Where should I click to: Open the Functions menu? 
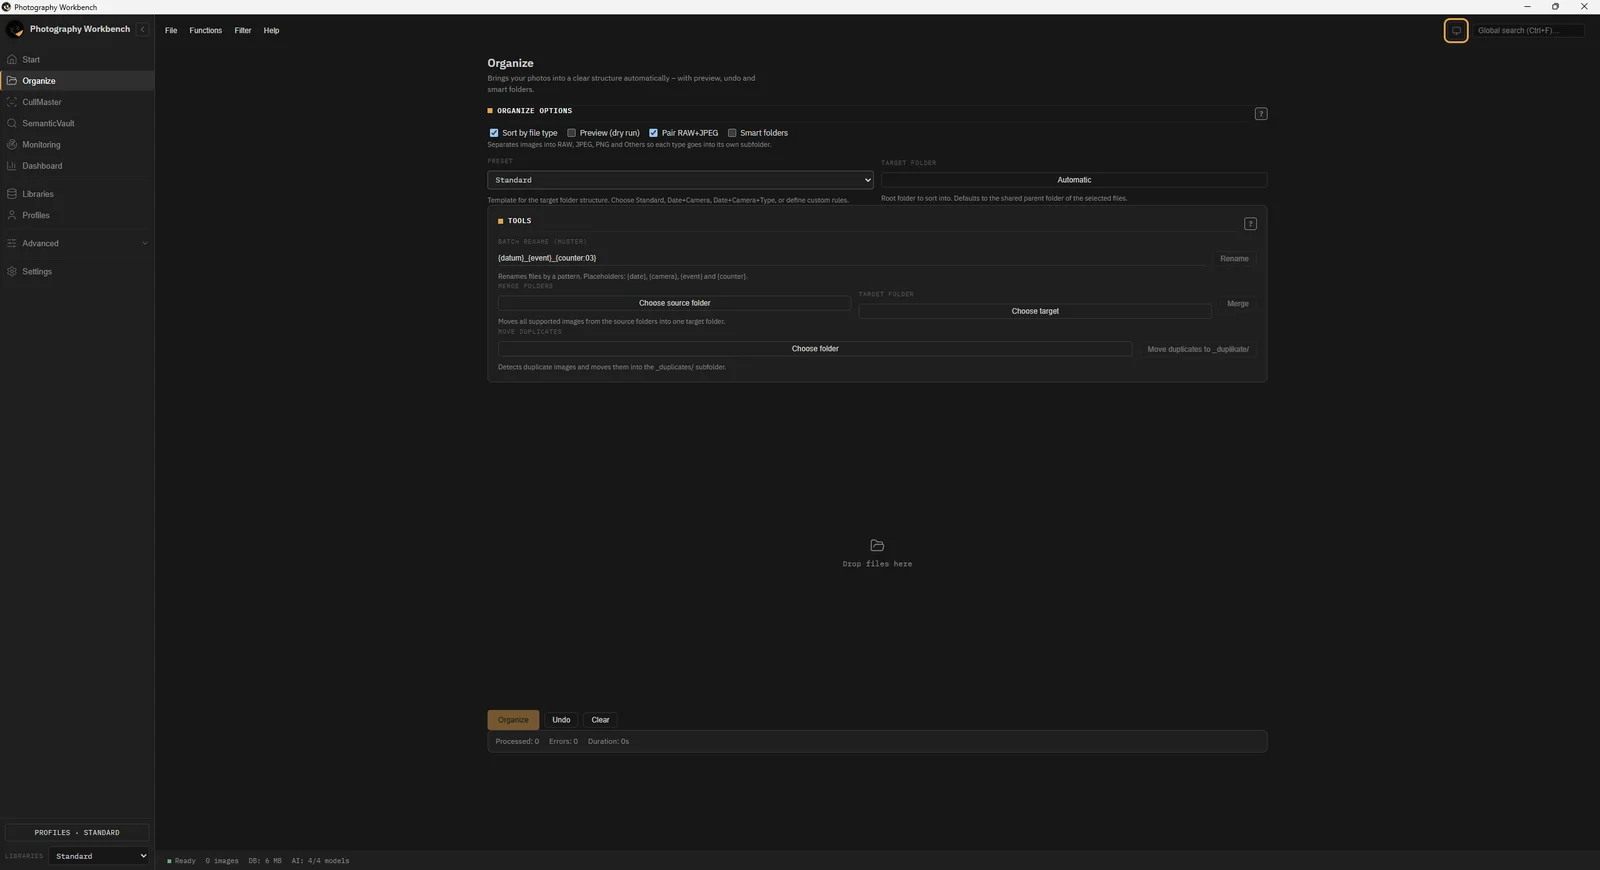tap(206, 30)
